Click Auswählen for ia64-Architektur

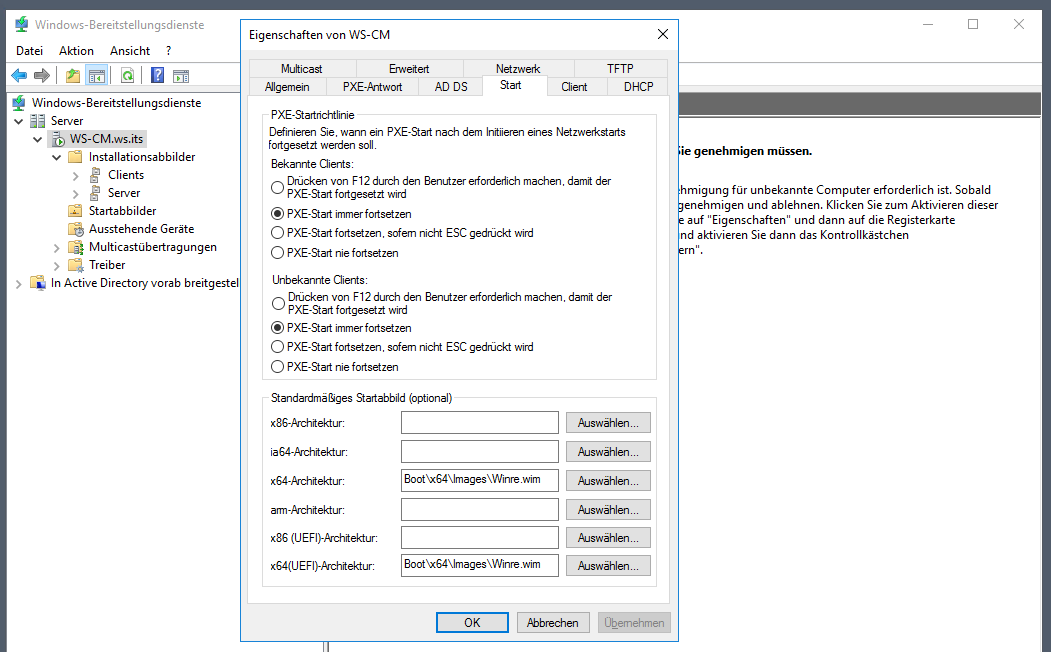608,452
